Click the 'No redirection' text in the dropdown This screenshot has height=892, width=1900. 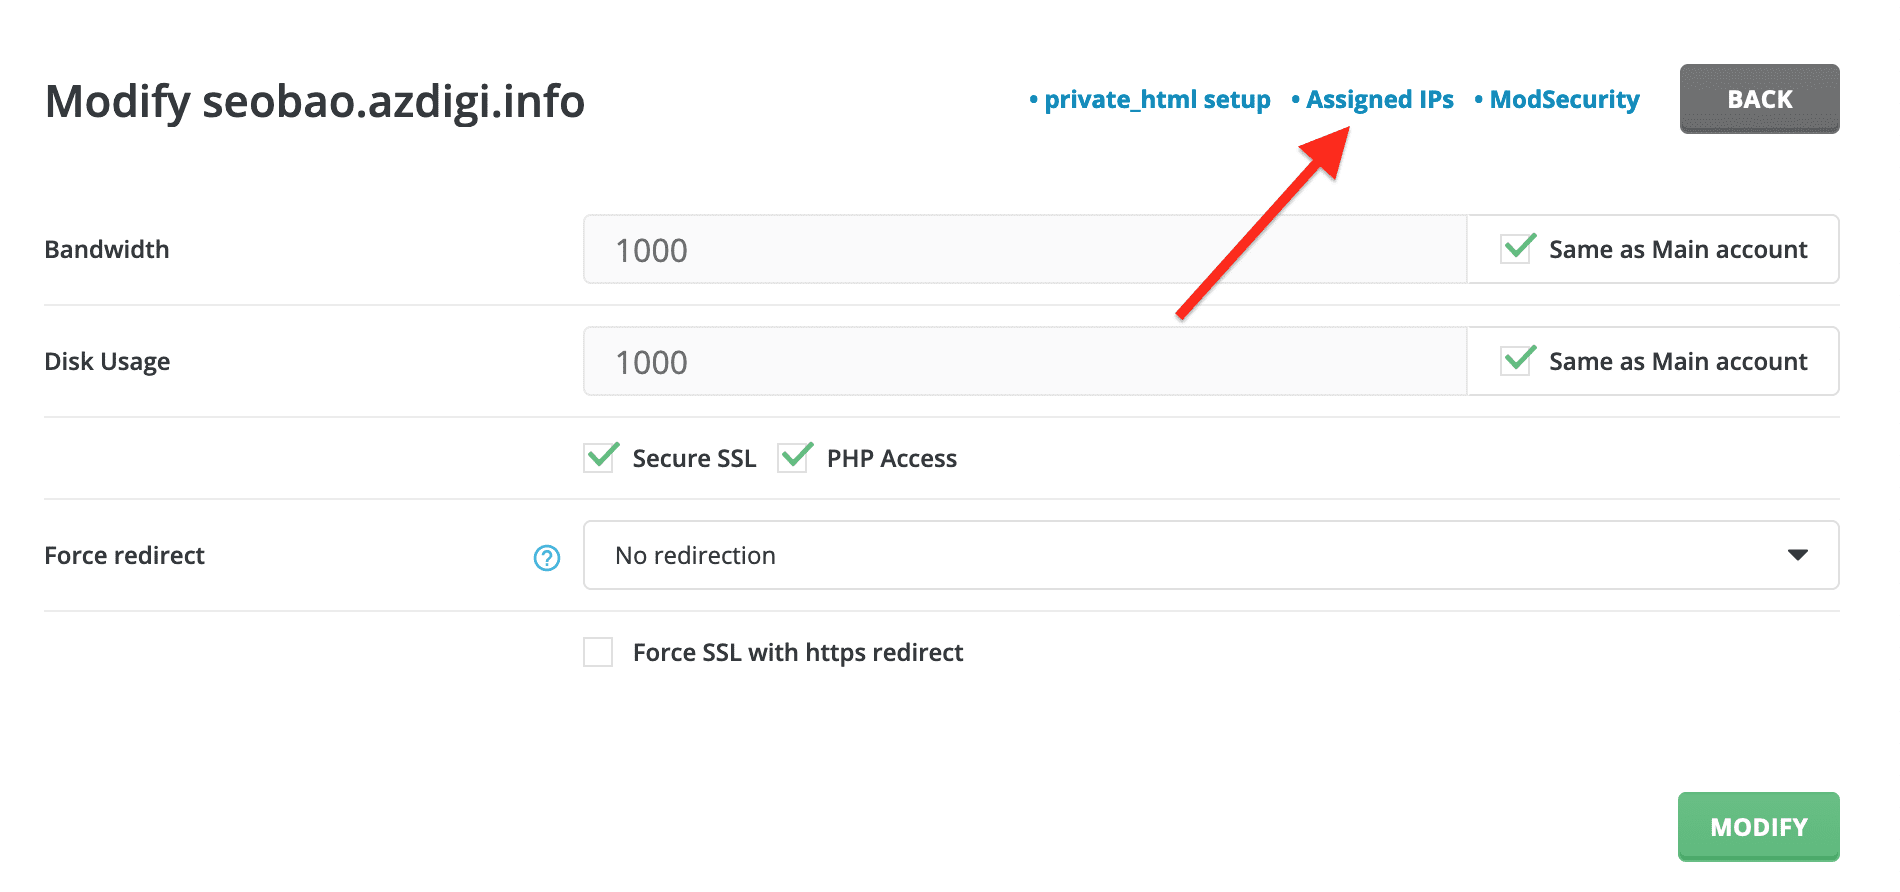tap(695, 556)
